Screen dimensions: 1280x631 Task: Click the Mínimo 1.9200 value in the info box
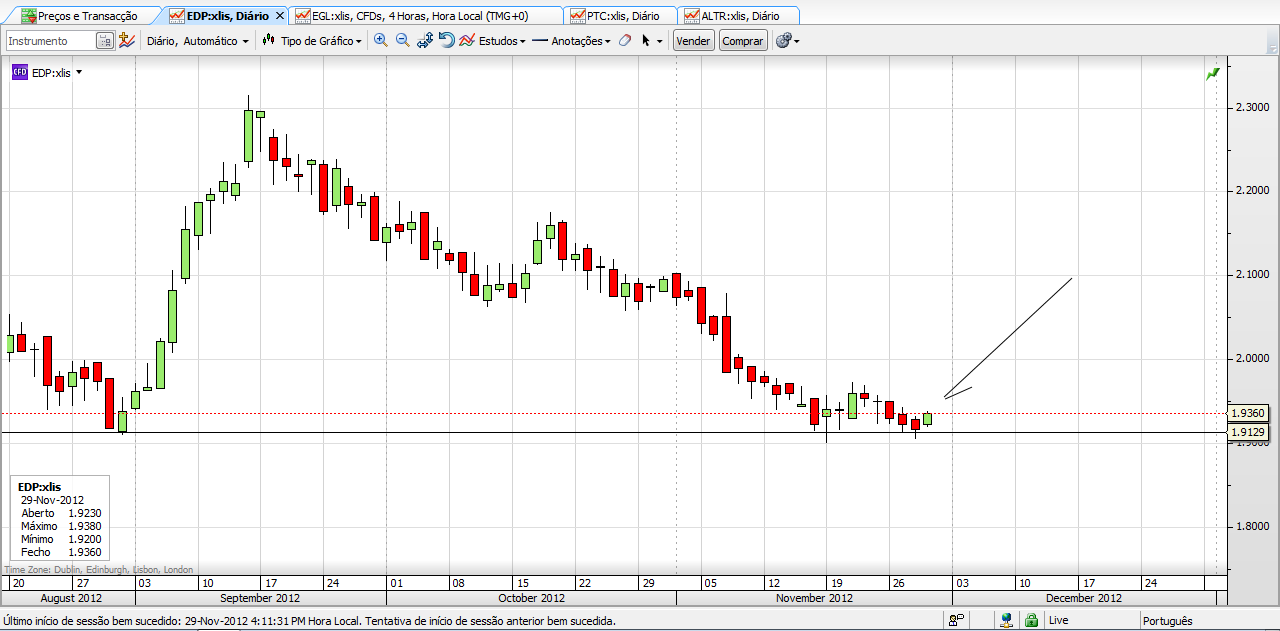click(84, 539)
